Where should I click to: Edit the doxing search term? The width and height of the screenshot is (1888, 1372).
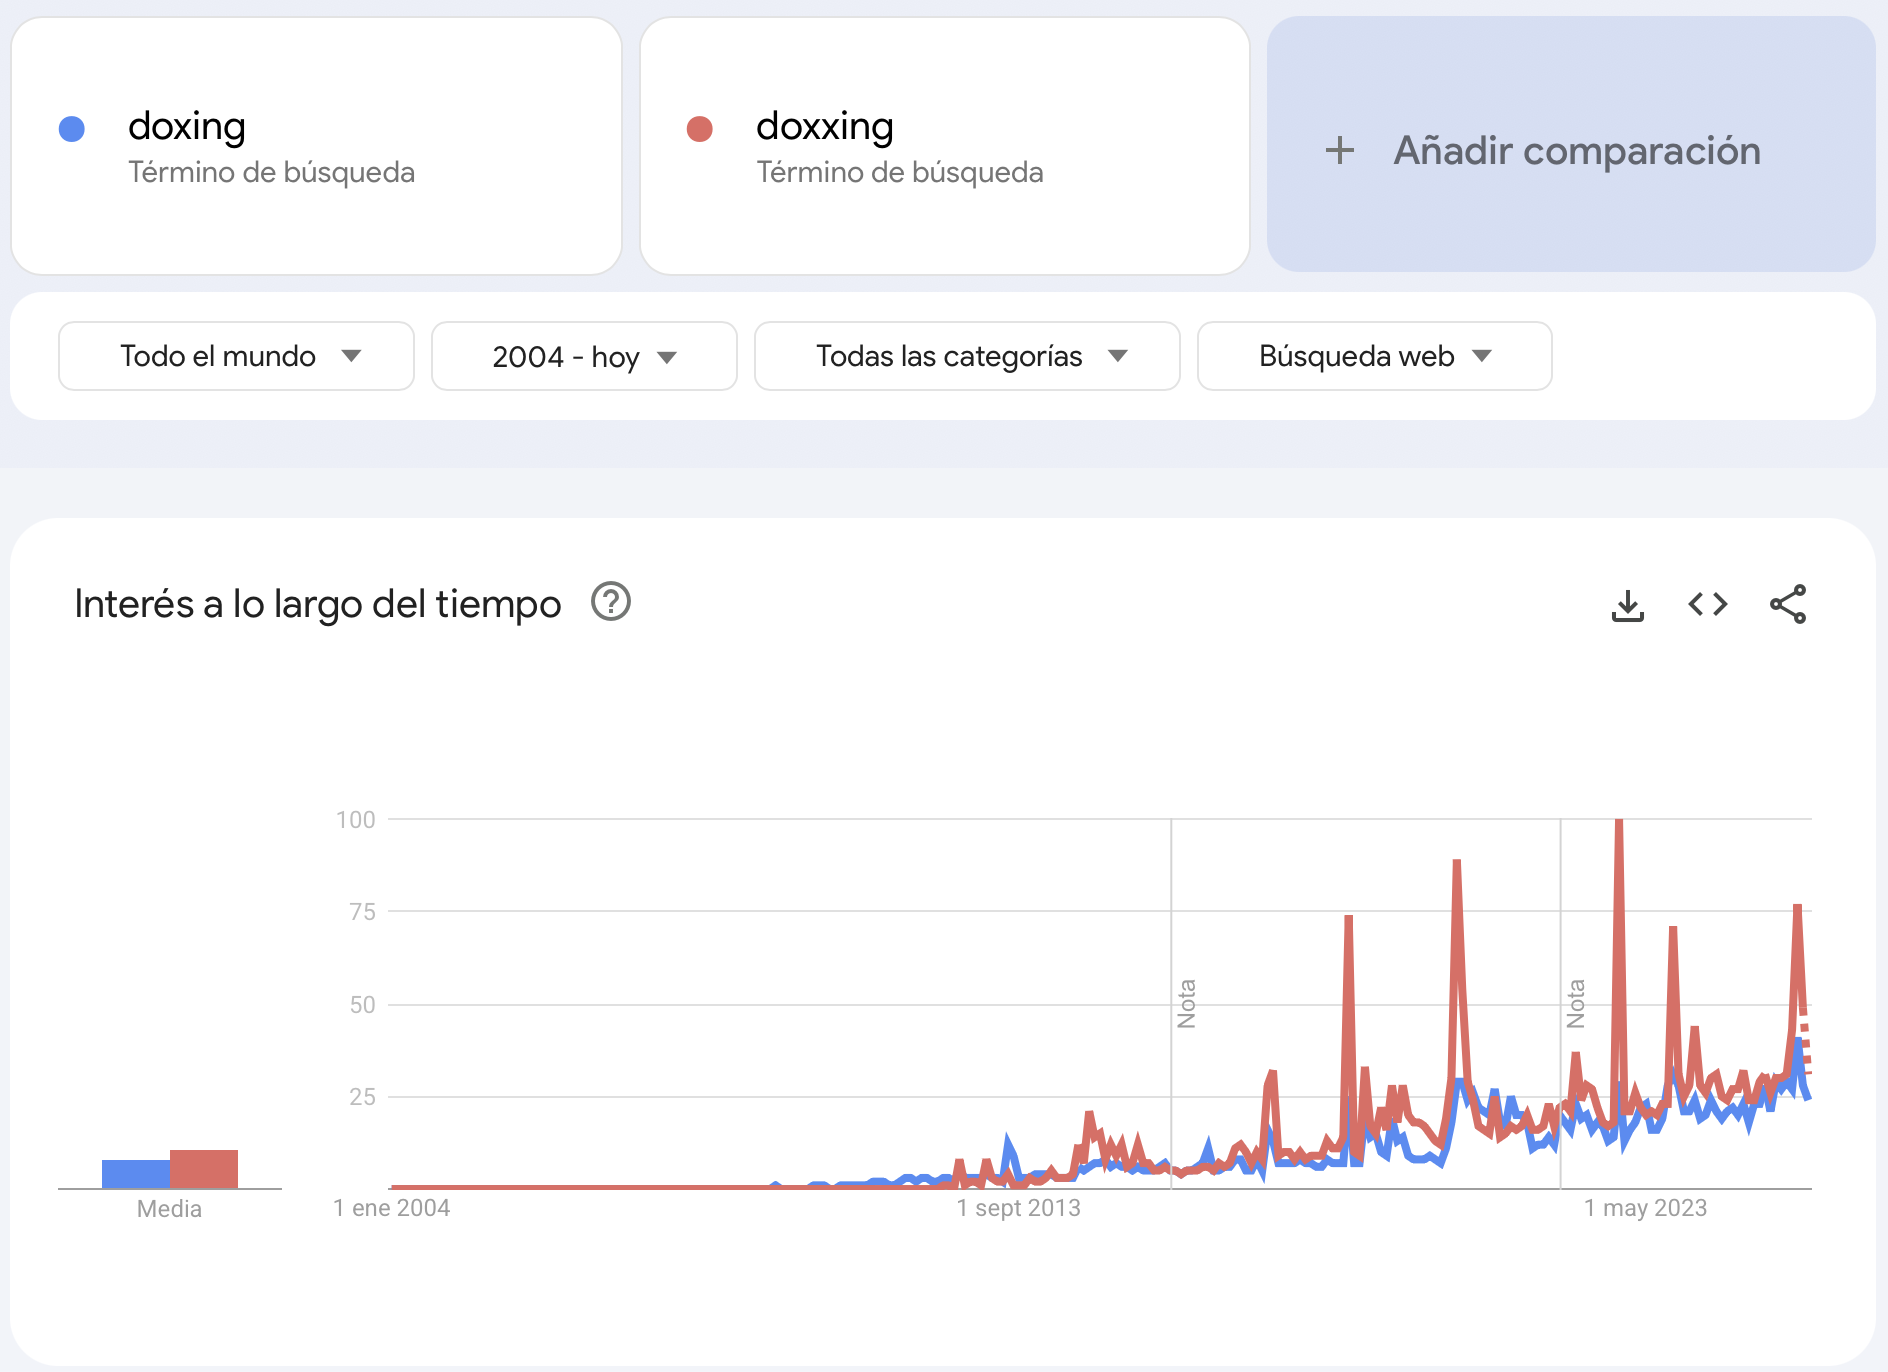187,127
